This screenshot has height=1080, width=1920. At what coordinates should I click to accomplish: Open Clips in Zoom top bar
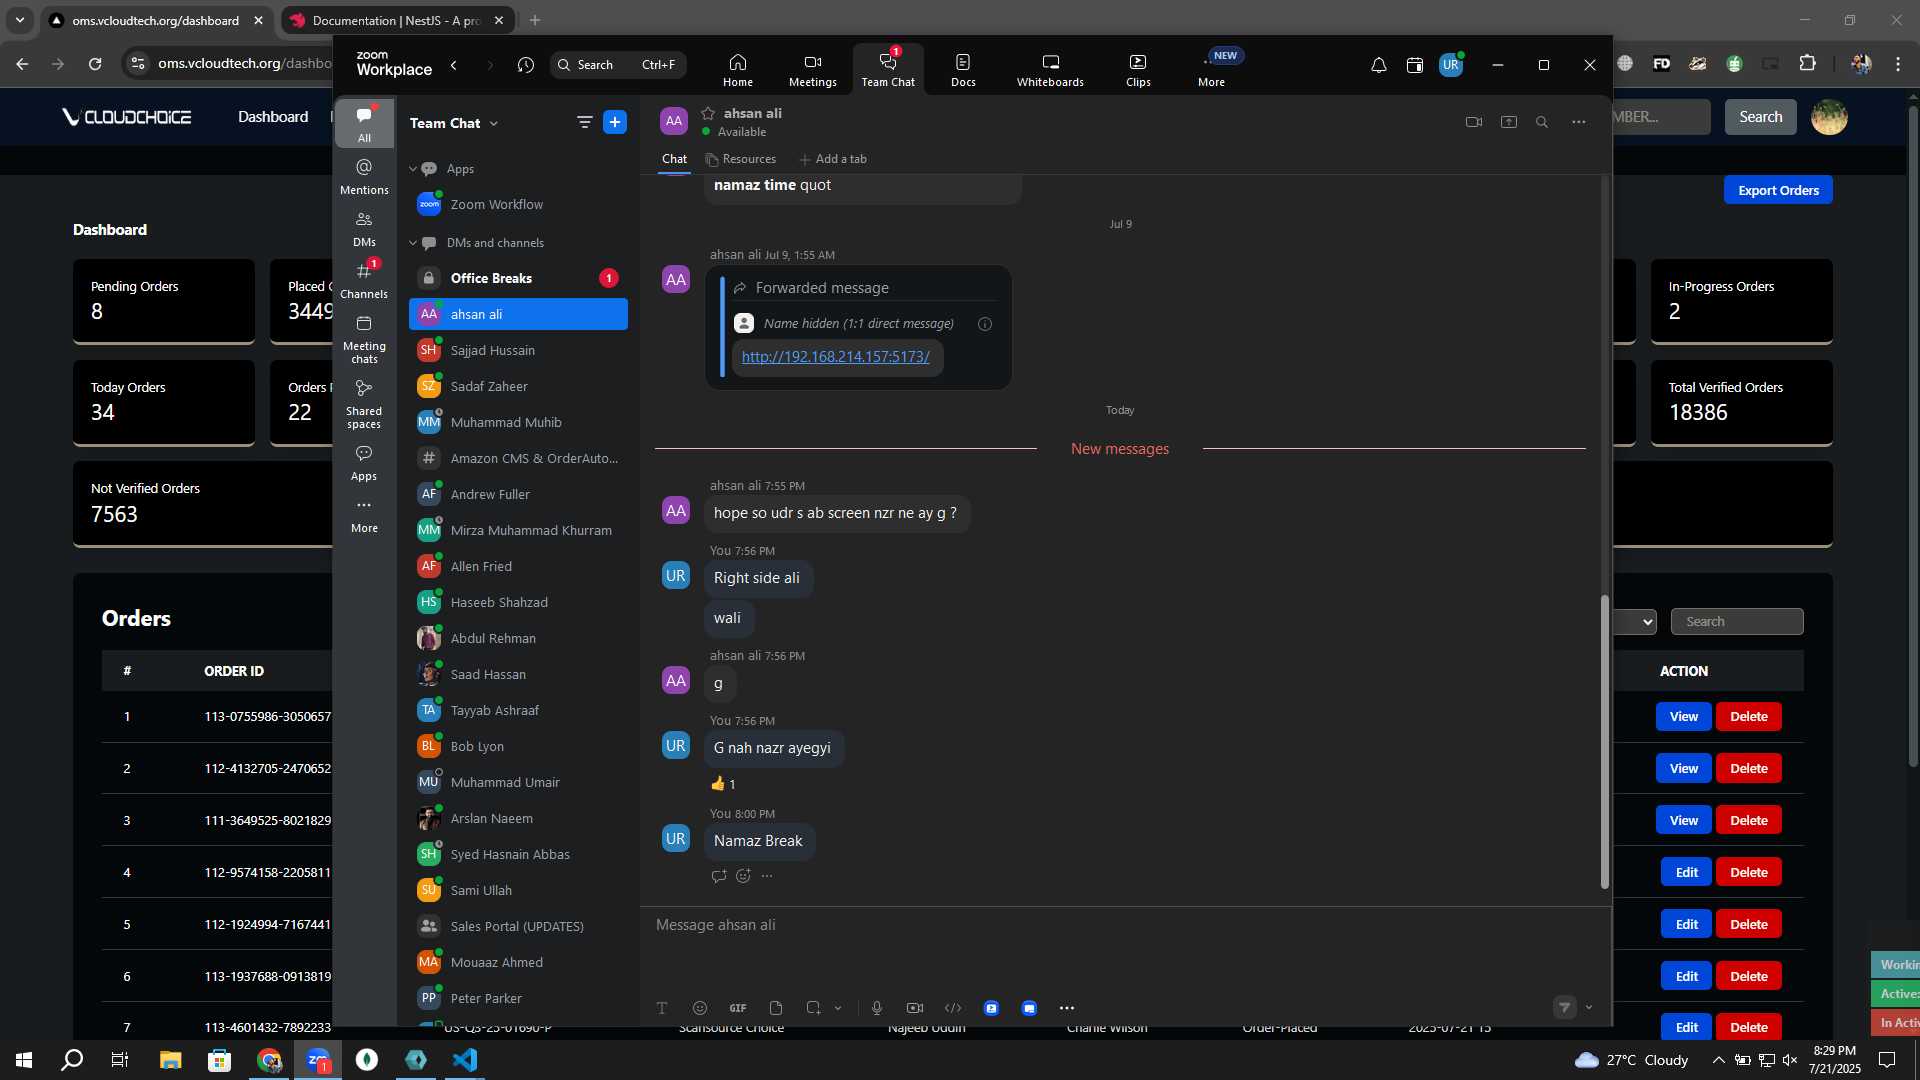coord(1138,70)
